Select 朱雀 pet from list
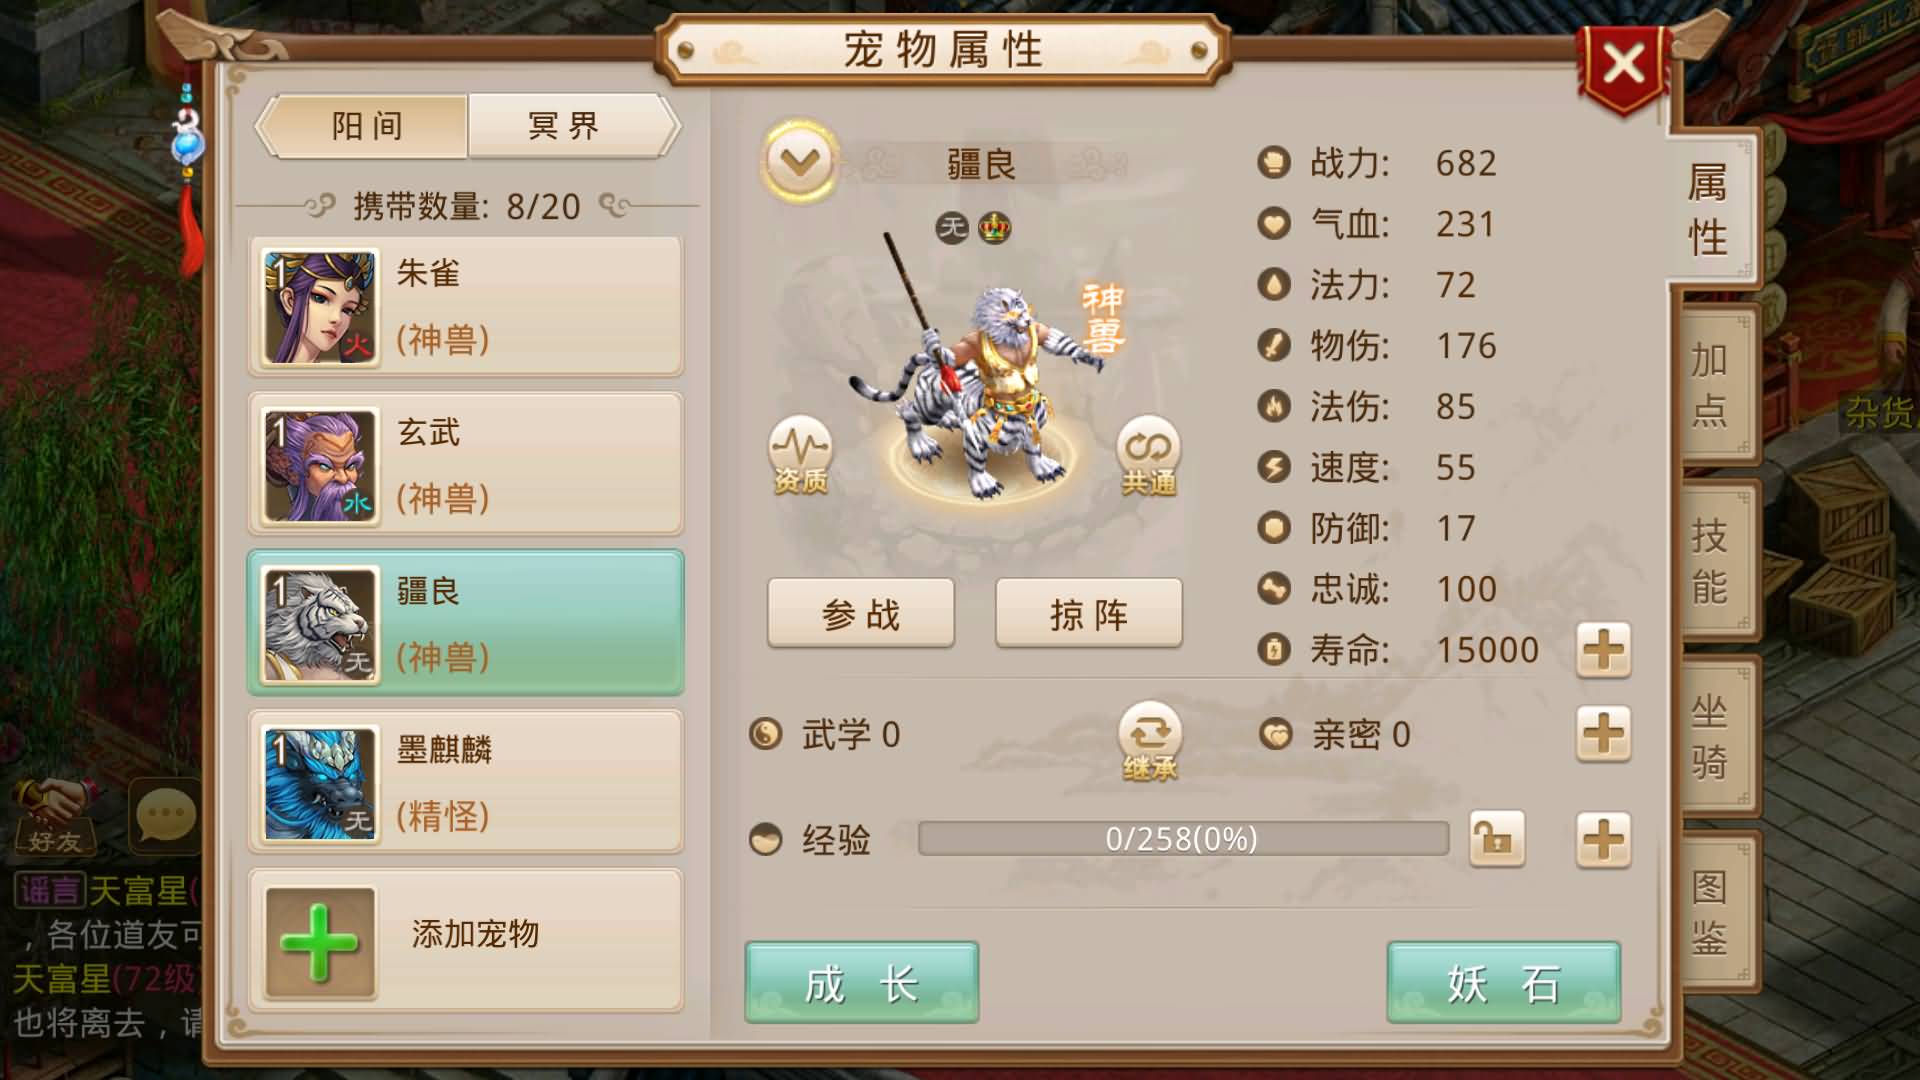The image size is (1920, 1080). tap(466, 306)
